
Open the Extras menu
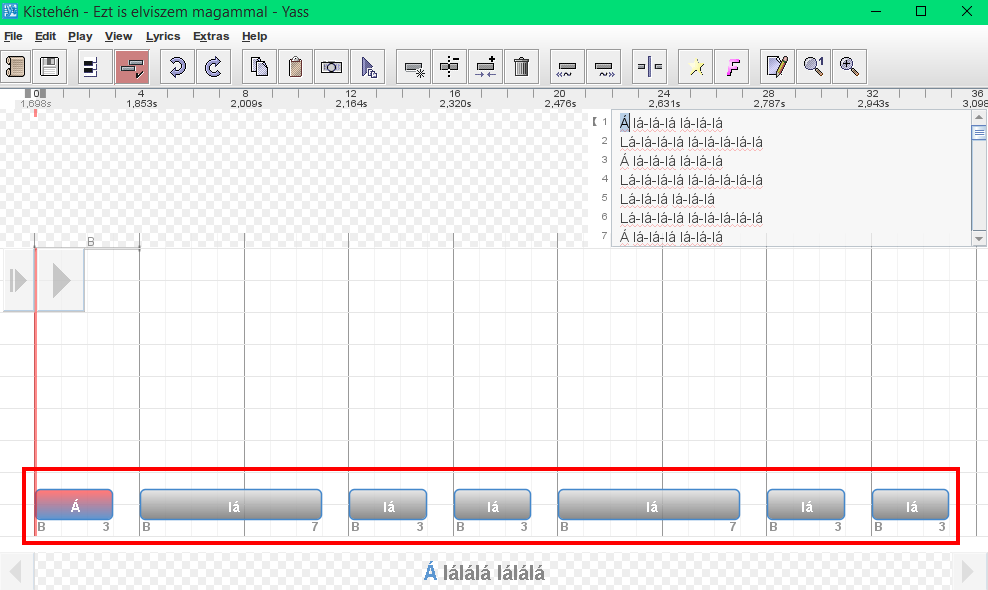tap(211, 36)
